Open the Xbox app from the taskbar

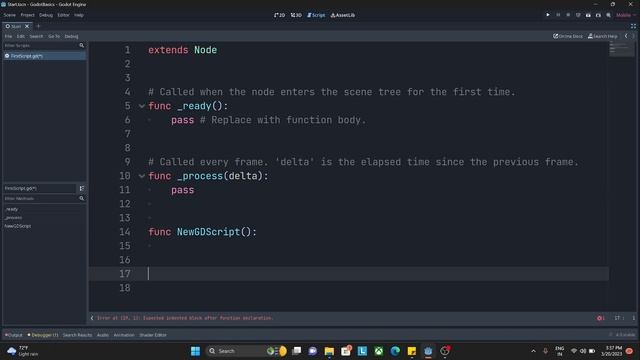point(379,351)
